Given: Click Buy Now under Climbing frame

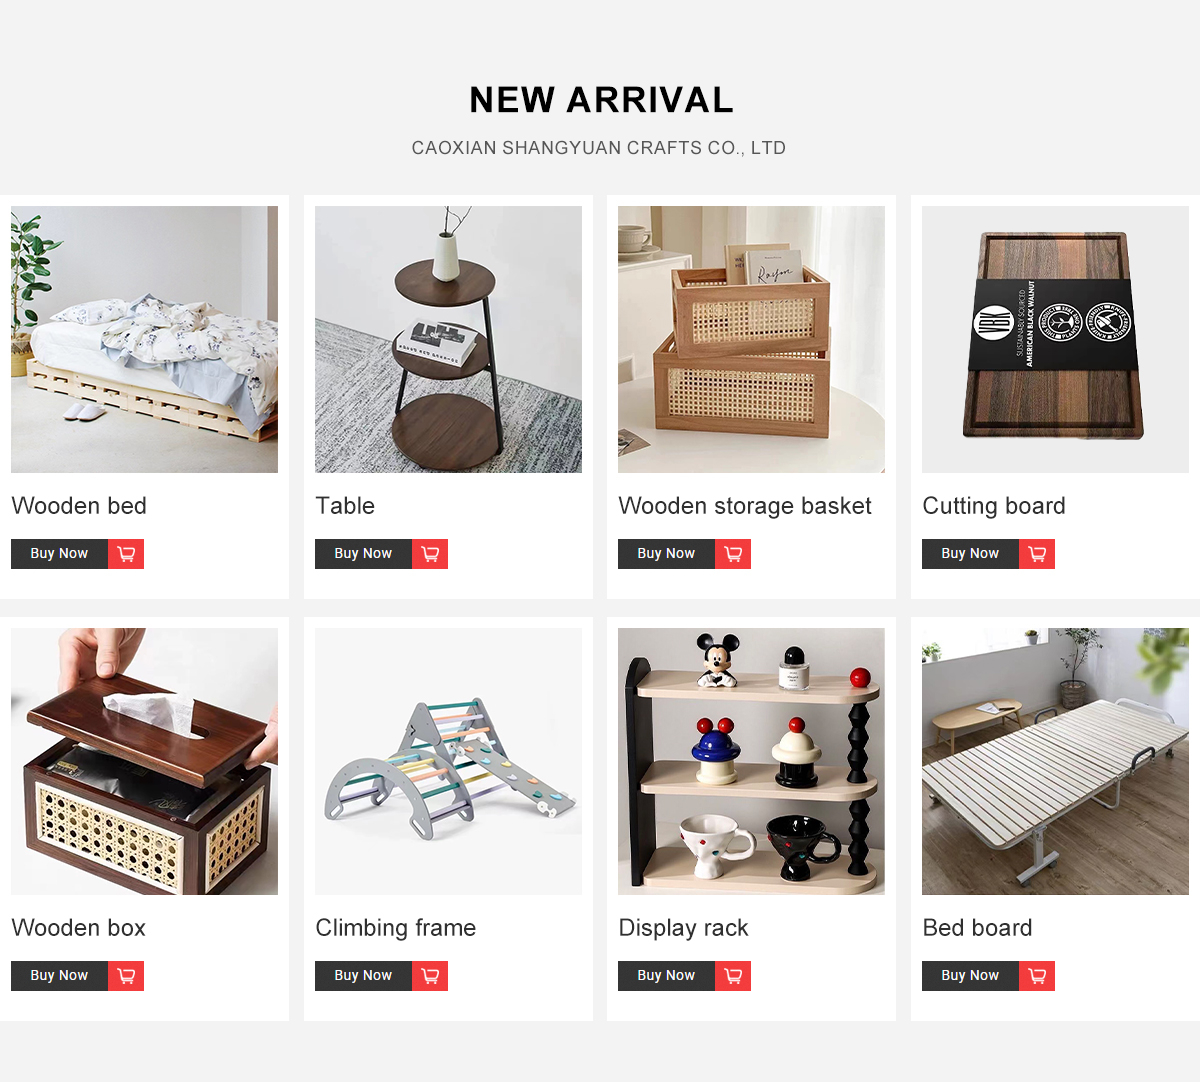Looking at the screenshot, I should (x=363, y=976).
